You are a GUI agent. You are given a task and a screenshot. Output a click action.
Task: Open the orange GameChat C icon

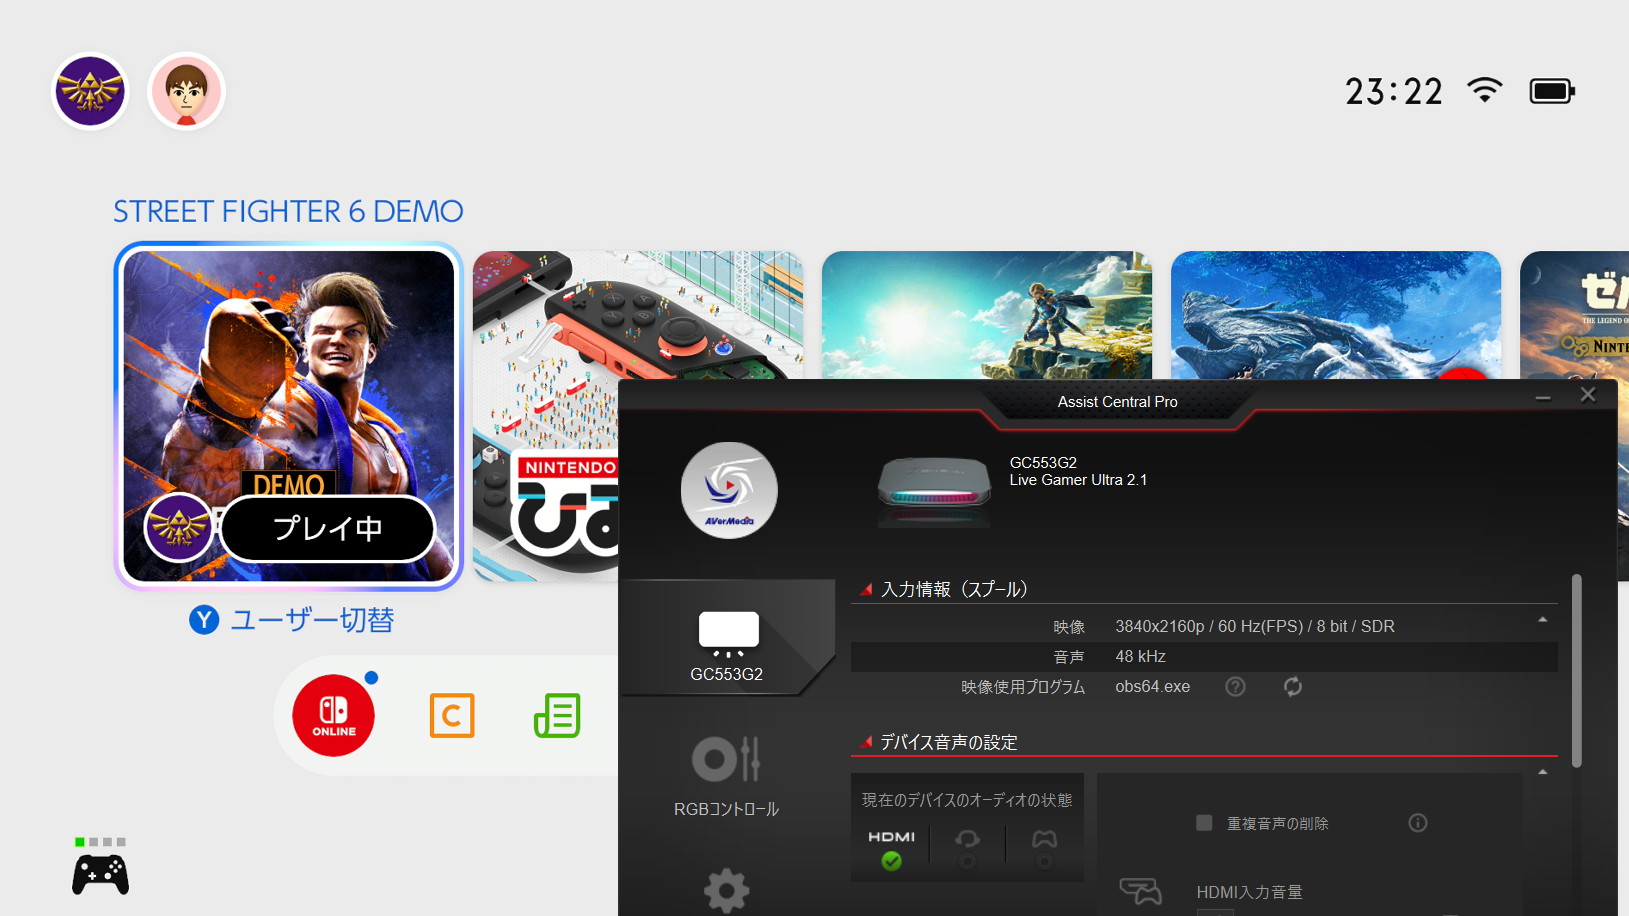(x=452, y=716)
